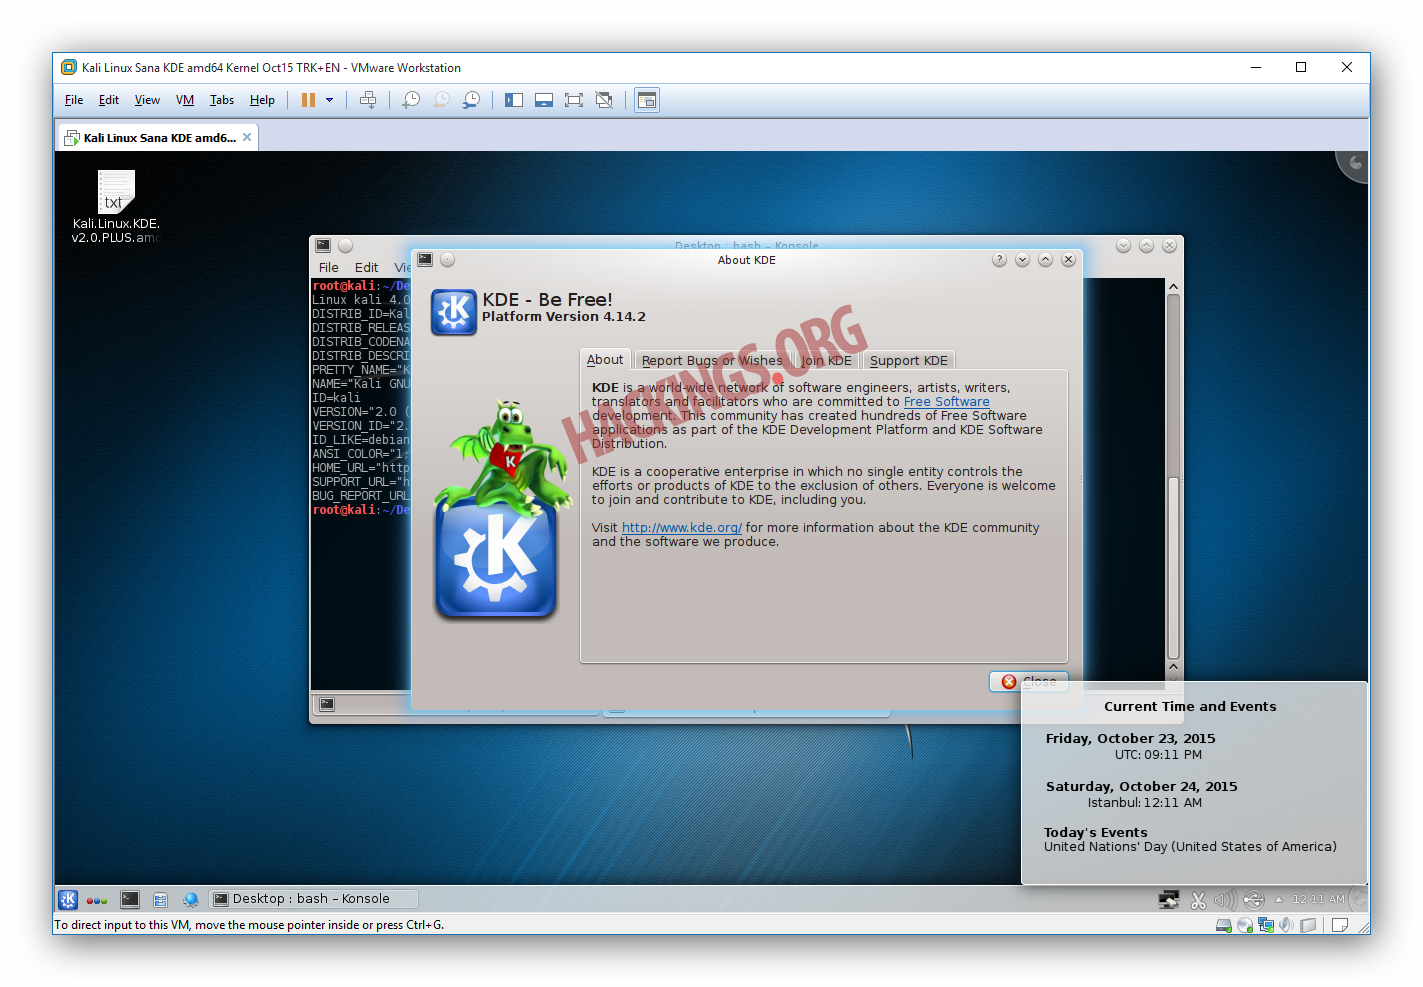This screenshot has width=1423, height=987.
Task: Click the Konsole scrollbar up arrow
Action: 1174,287
